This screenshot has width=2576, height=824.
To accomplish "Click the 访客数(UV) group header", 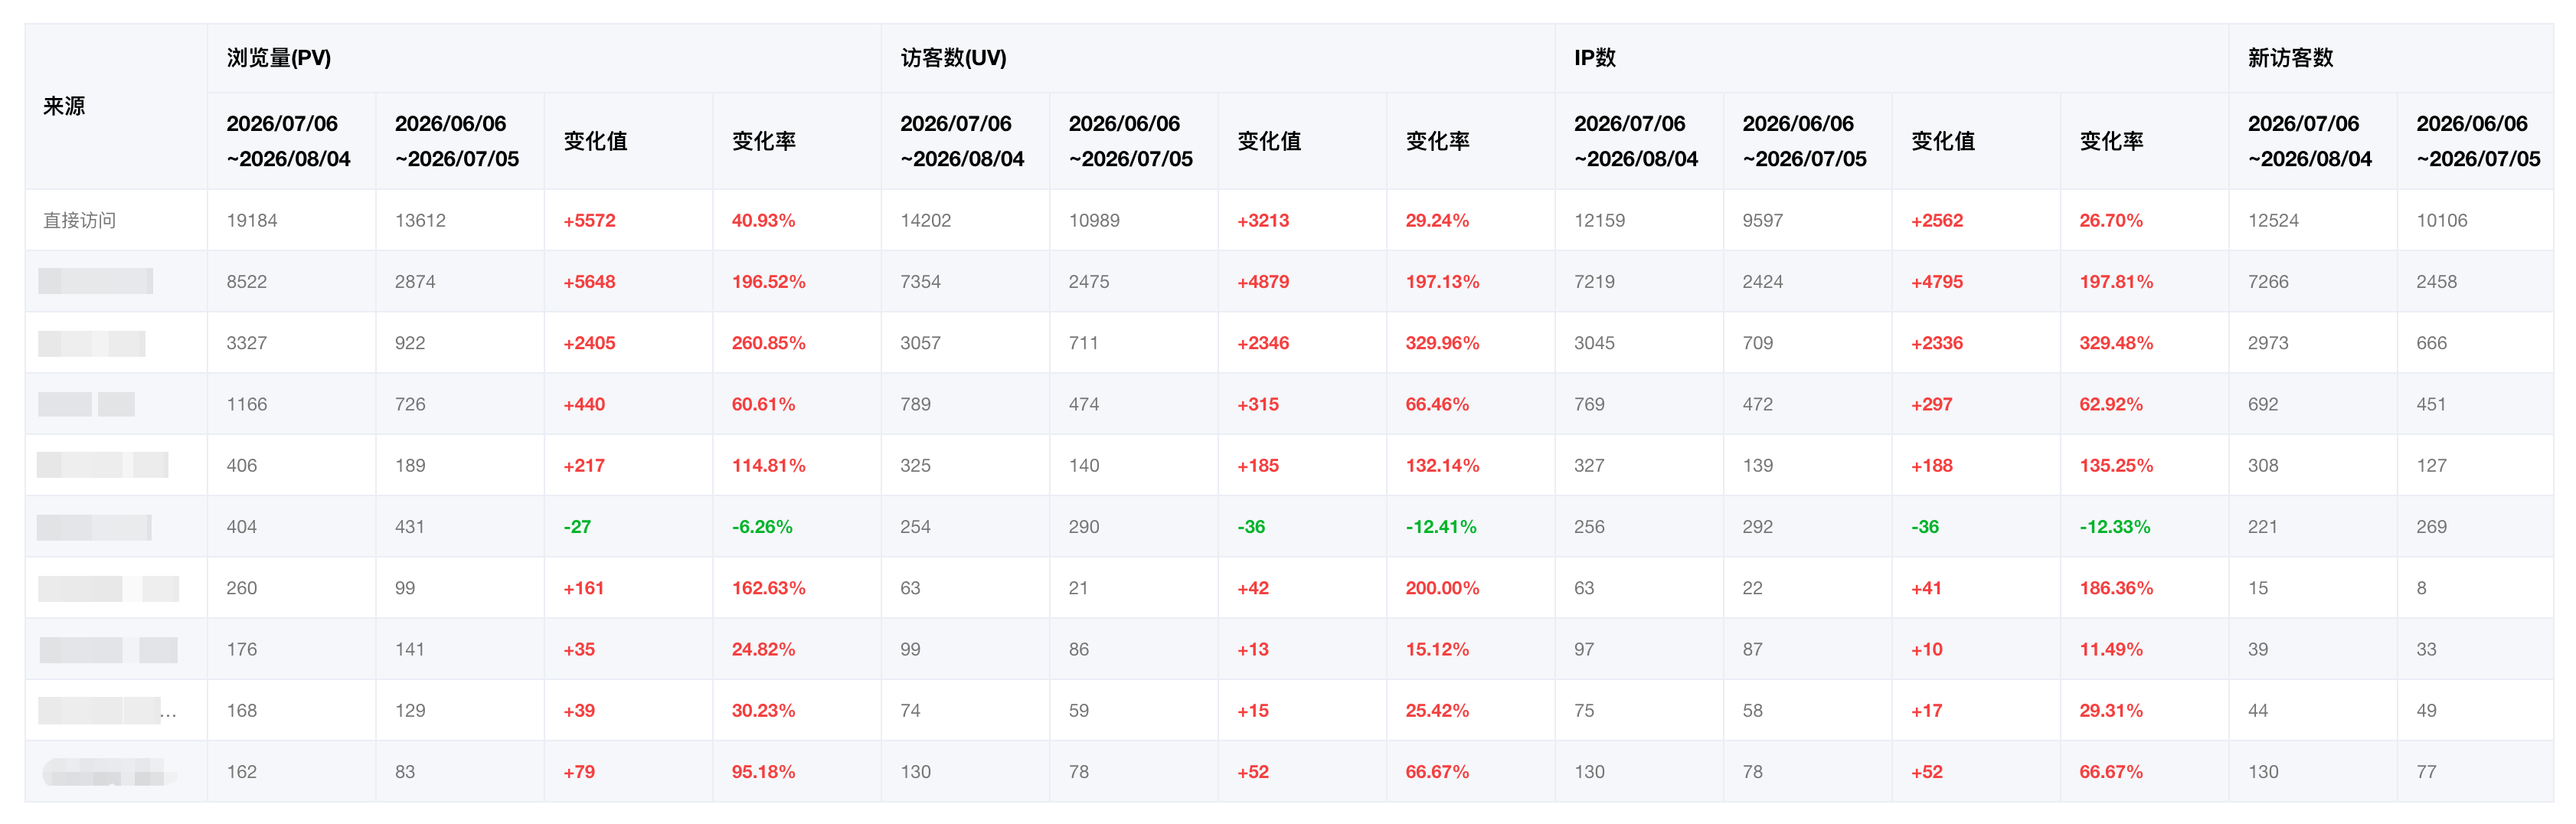I will [953, 58].
